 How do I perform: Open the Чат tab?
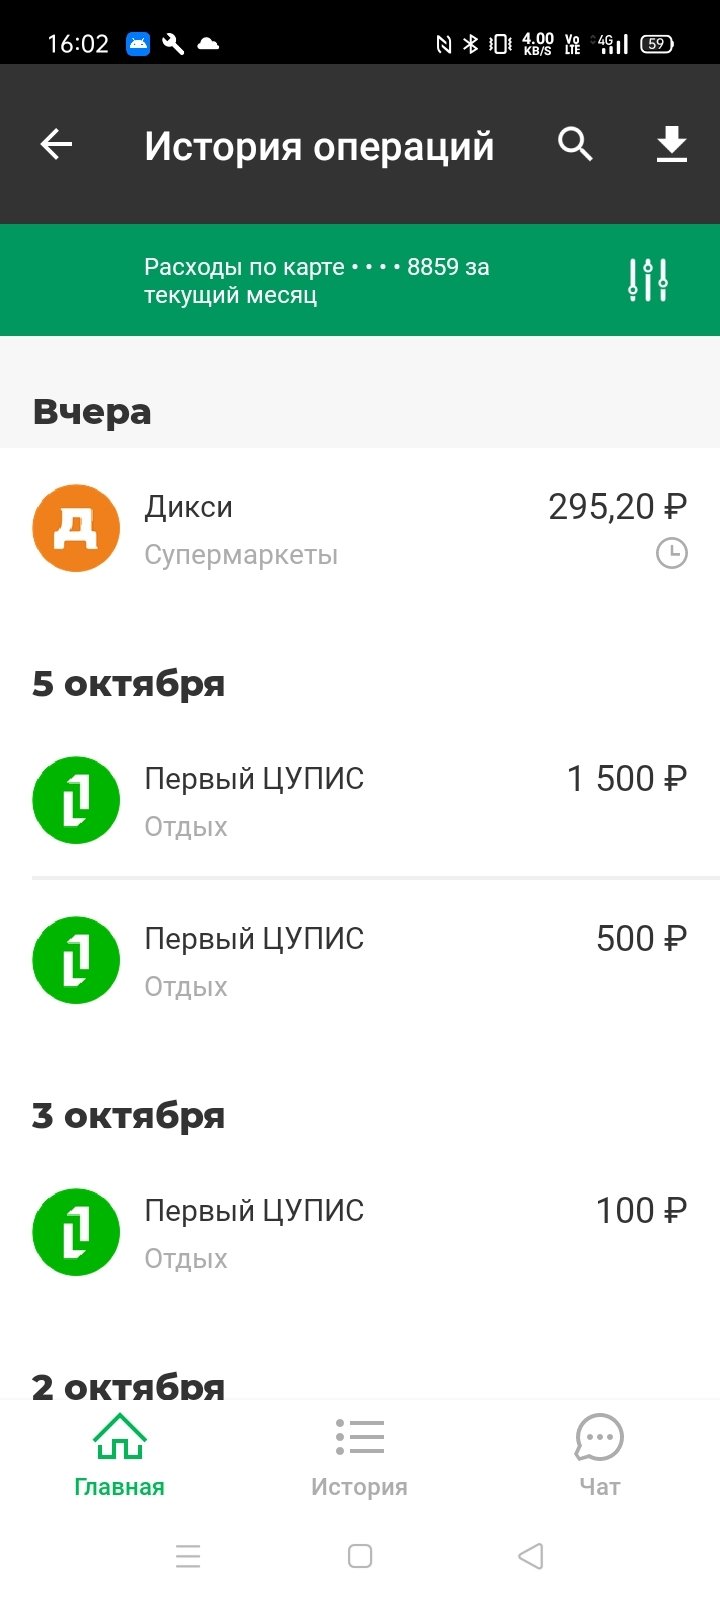click(x=599, y=1455)
